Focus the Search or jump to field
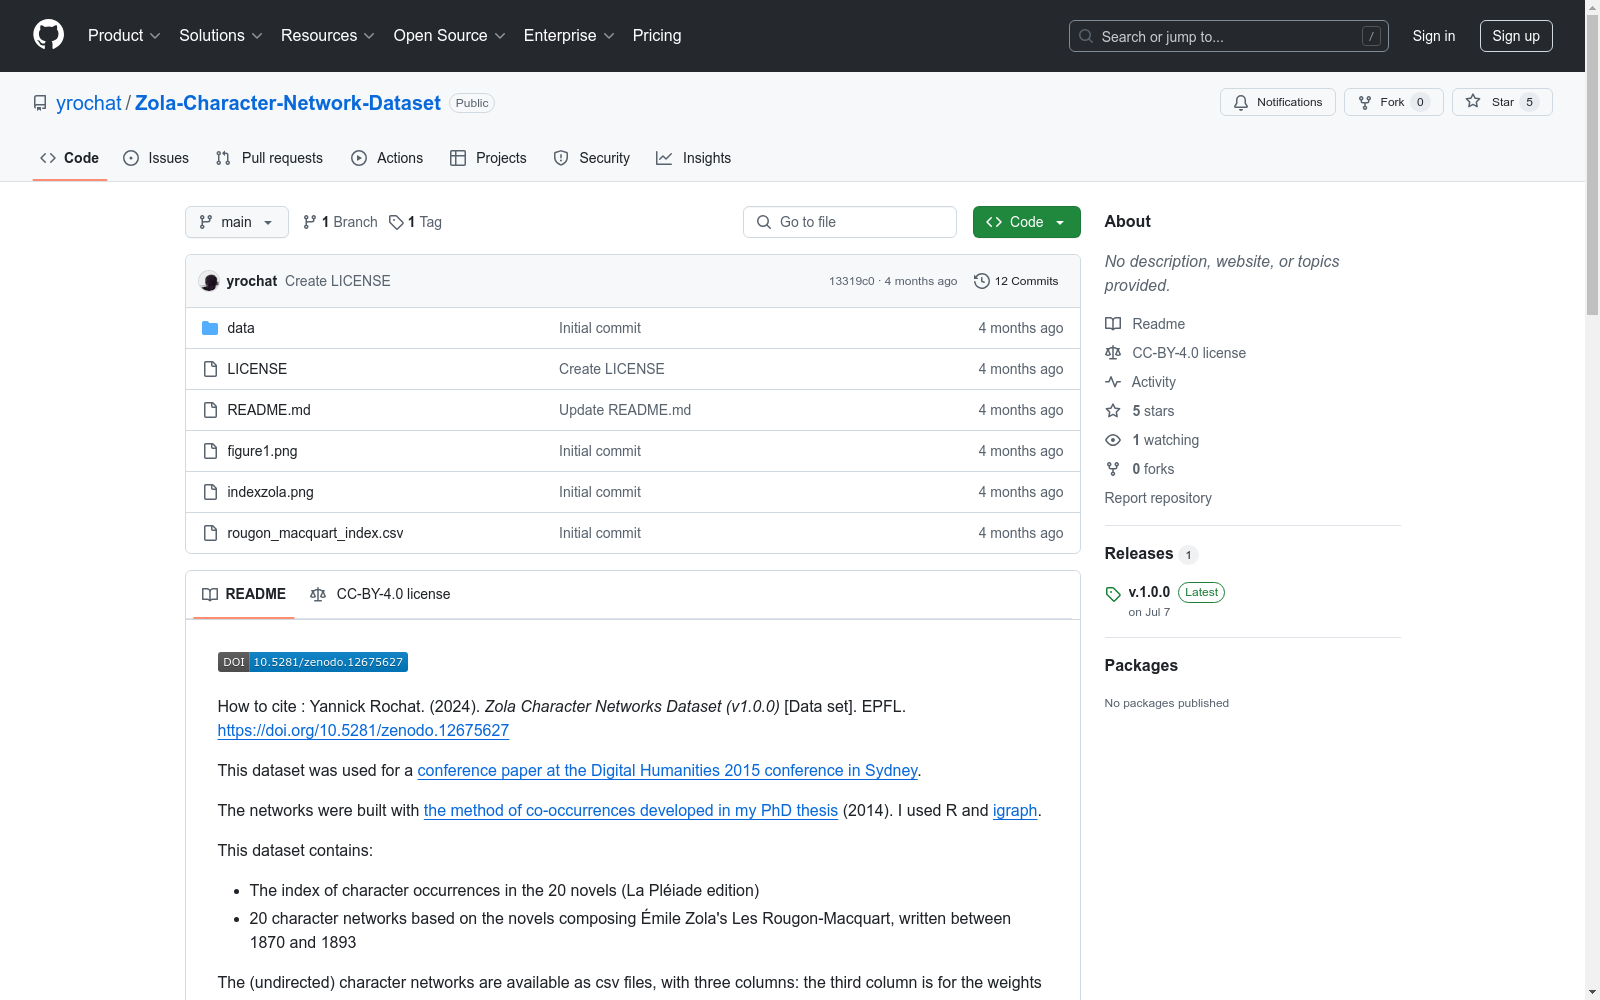The image size is (1600, 1000). [x=1228, y=36]
